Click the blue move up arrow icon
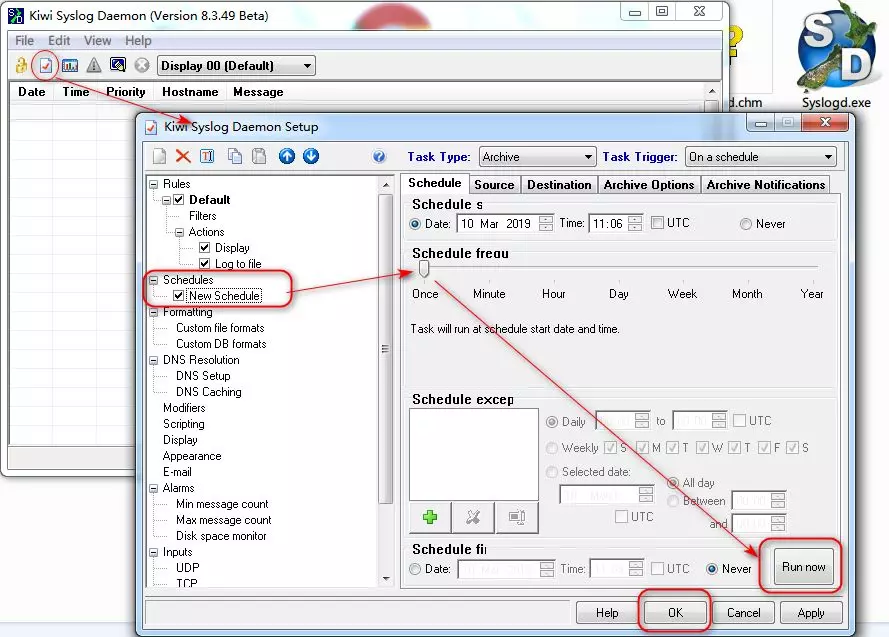 point(287,156)
